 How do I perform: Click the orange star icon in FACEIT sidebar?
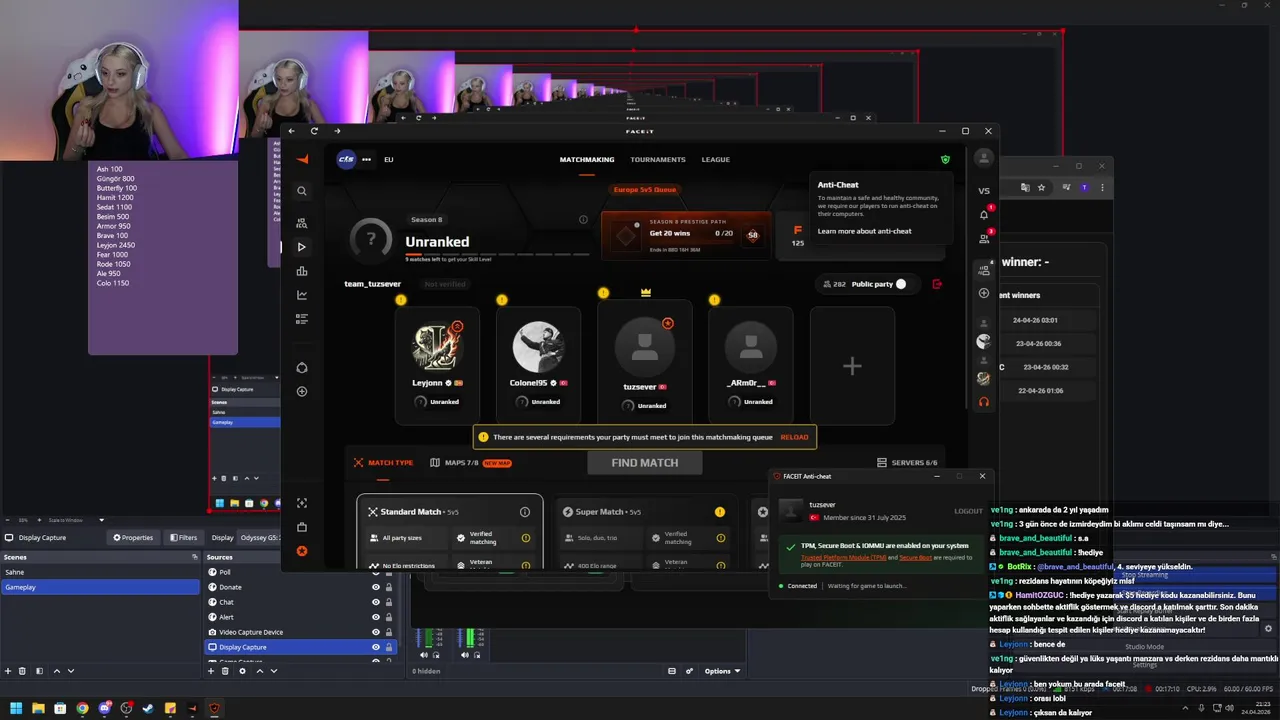[302, 551]
